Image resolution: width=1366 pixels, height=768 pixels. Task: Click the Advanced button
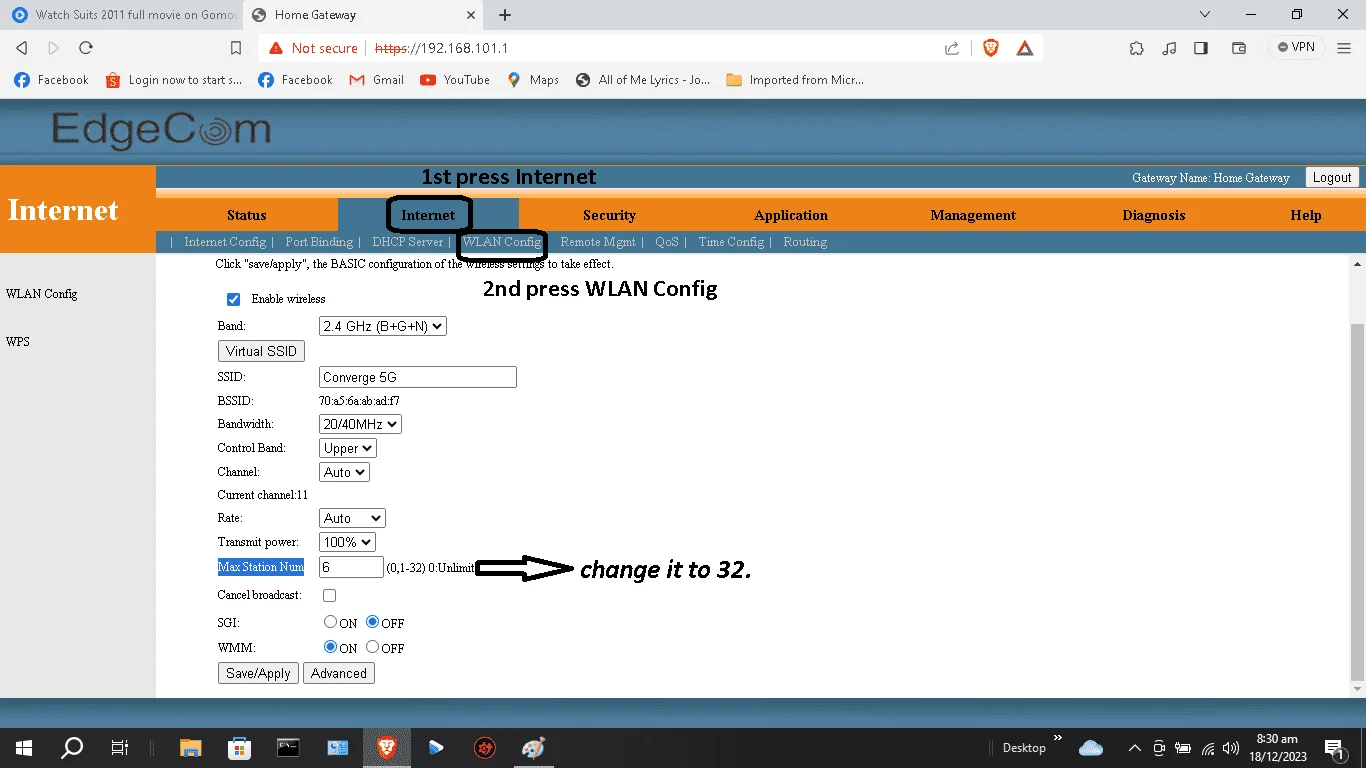[x=339, y=673]
